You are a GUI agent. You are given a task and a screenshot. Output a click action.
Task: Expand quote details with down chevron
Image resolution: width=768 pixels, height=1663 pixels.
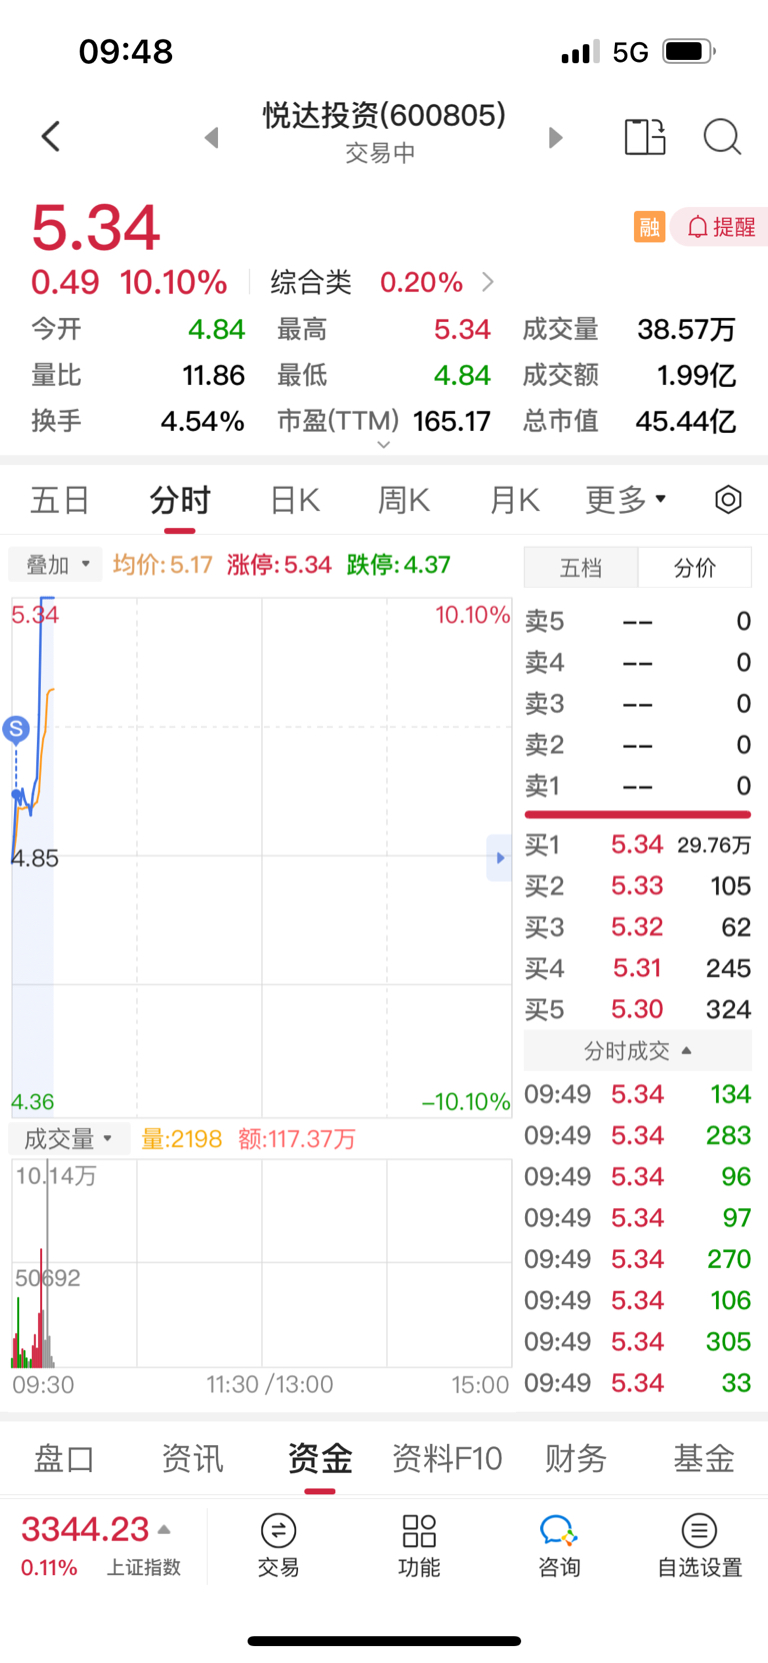(x=384, y=445)
